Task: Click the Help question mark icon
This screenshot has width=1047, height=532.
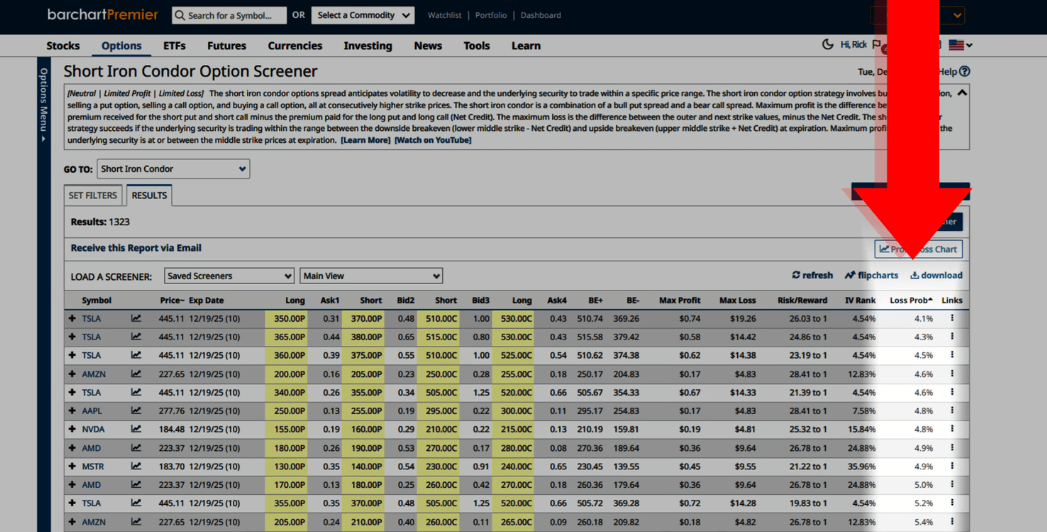Action: tap(964, 72)
